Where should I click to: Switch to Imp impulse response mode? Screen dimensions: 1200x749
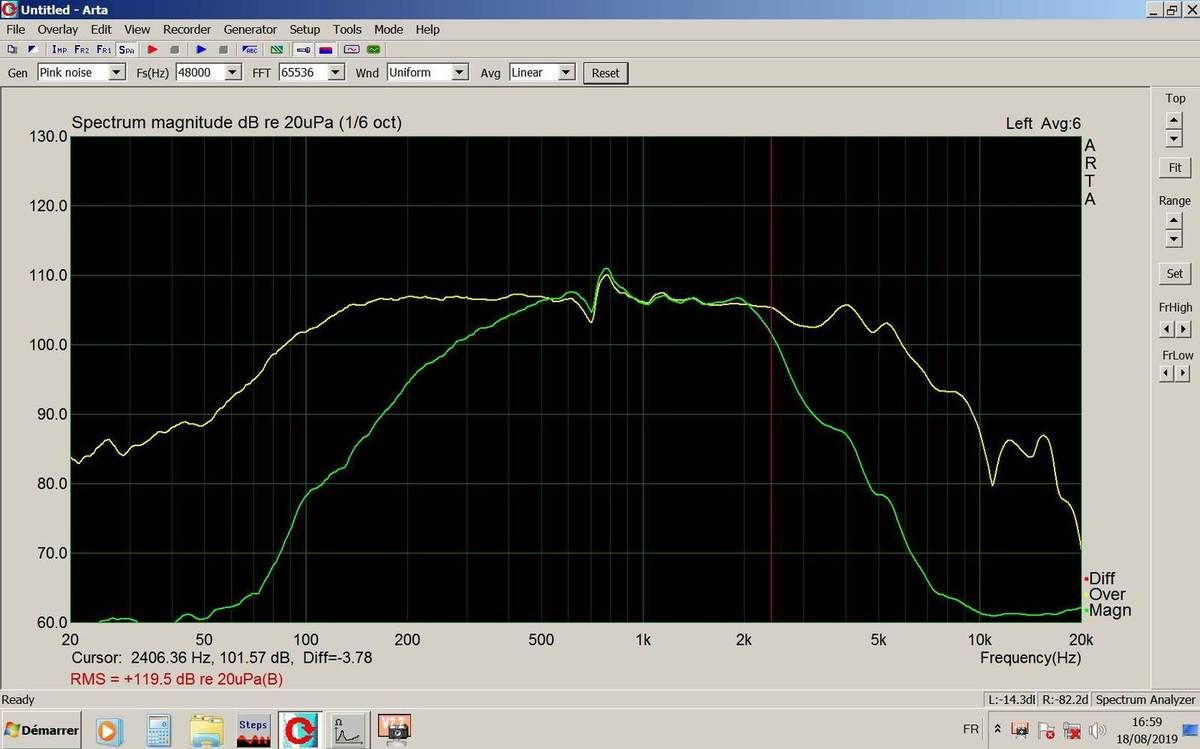[x=59, y=49]
